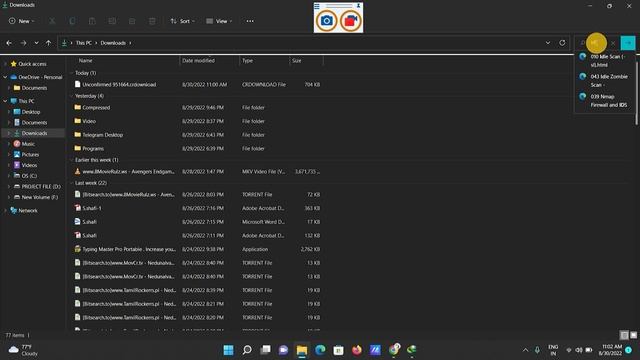Screen dimensions: 640x360
Task: Select Music in the navigation pane
Action: [28, 144]
